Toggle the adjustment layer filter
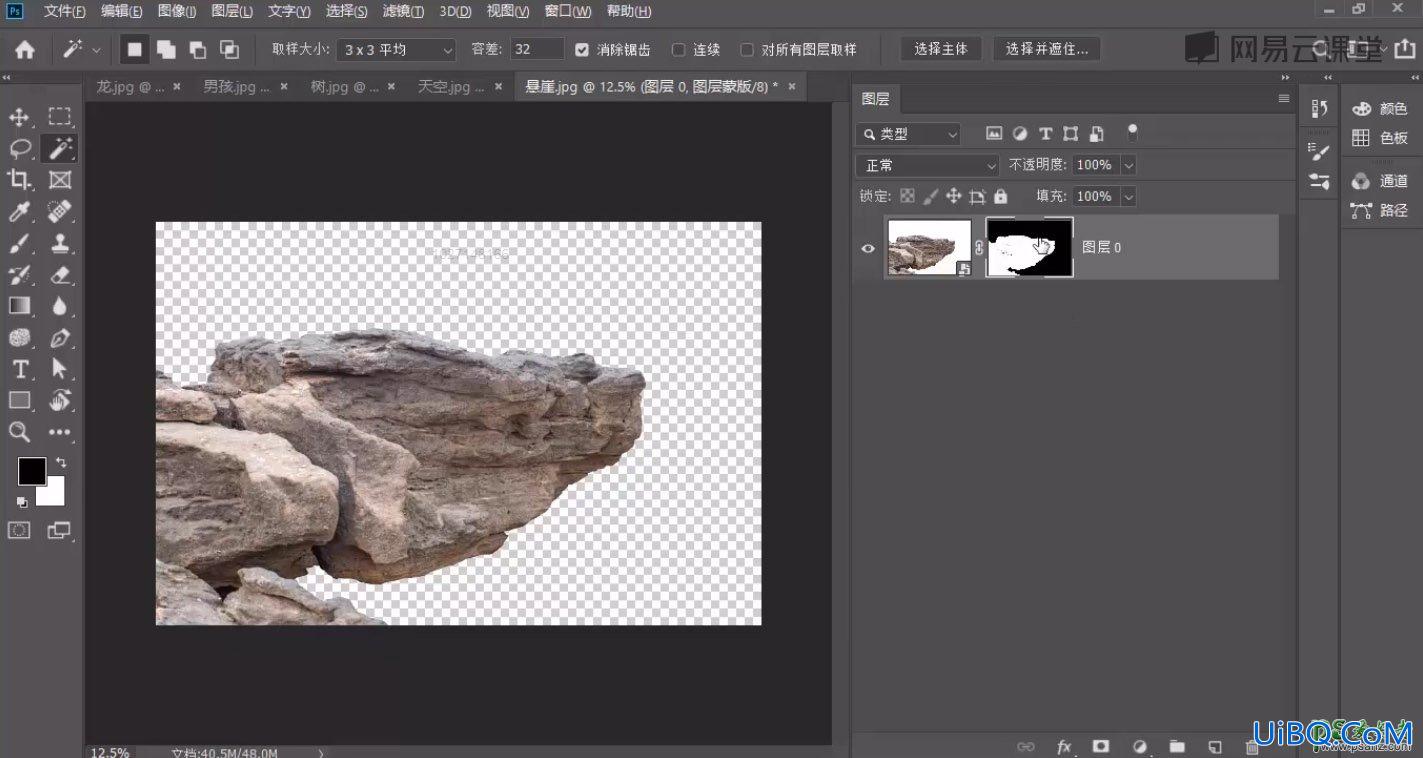1423x758 pixels. [1020, 133]
